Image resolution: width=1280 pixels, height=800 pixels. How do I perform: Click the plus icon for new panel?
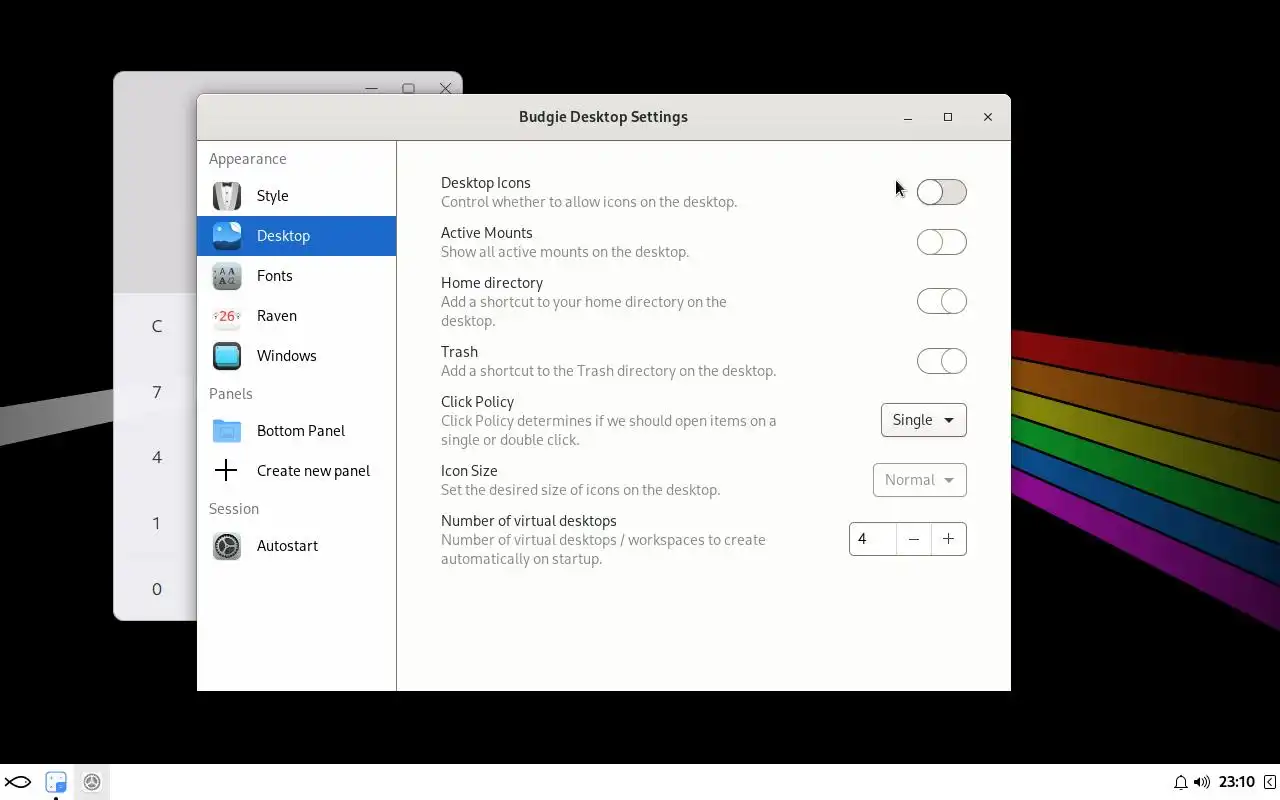point(227,471)
